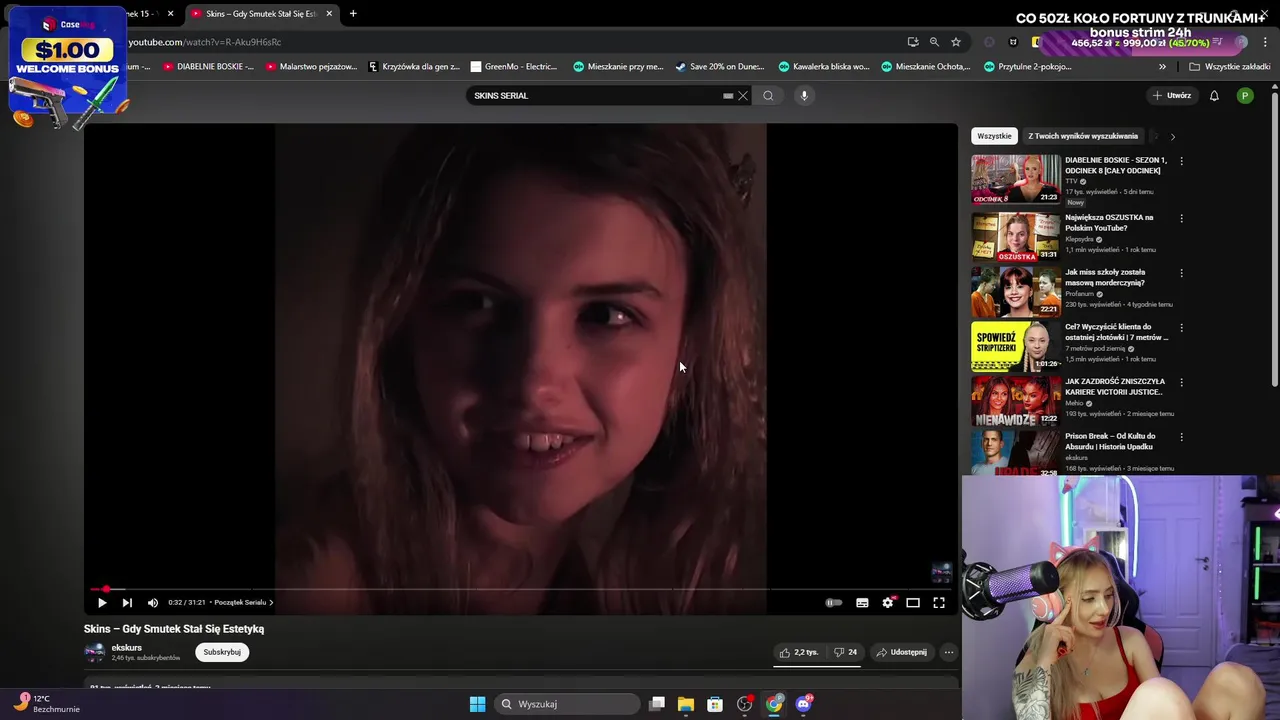Open the player settings gear
Image resolution: width=1280 pixels, height=720 pixels.
887,602
